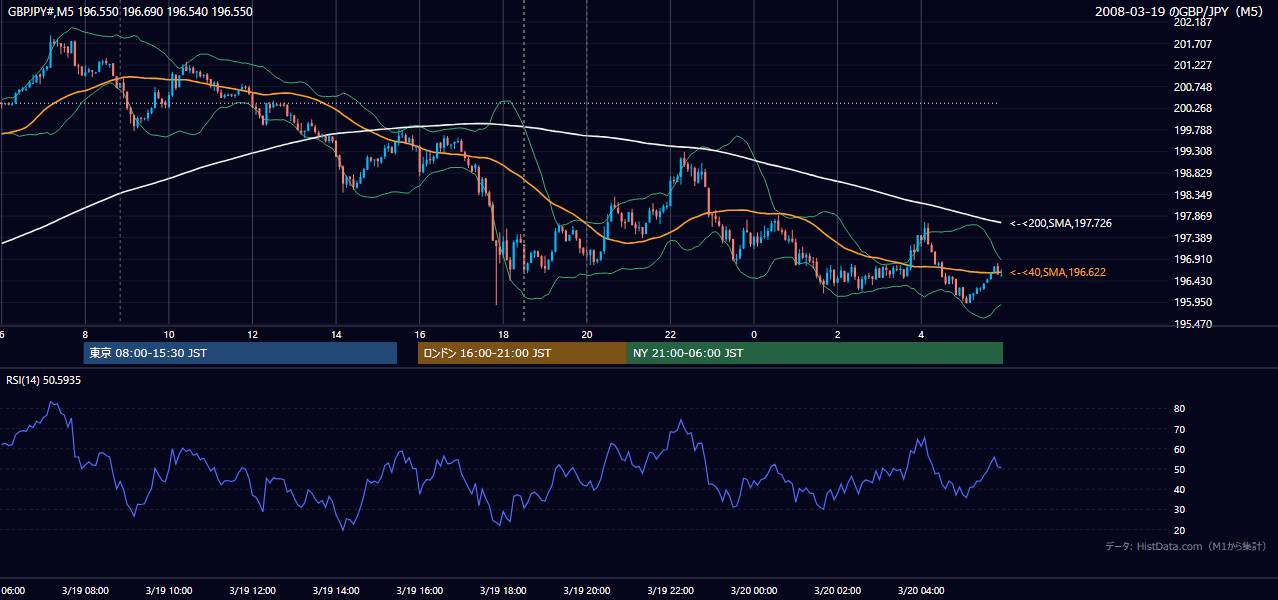Click the 3/19 22:00 date label

[670, 591]
